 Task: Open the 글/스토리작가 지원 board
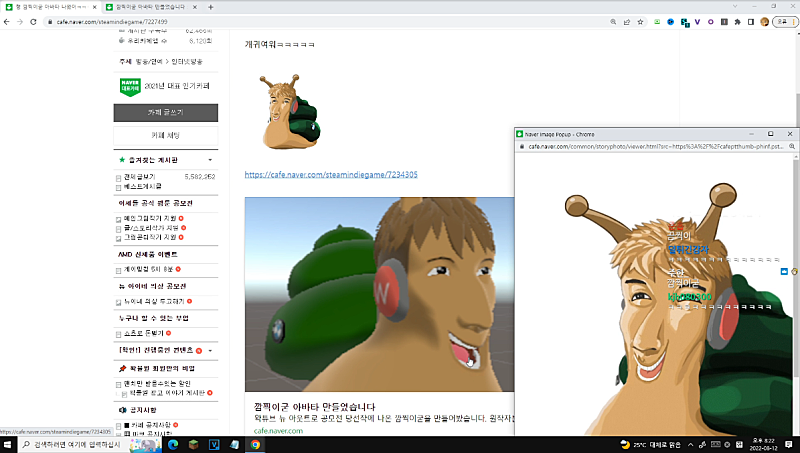[151, 228]
